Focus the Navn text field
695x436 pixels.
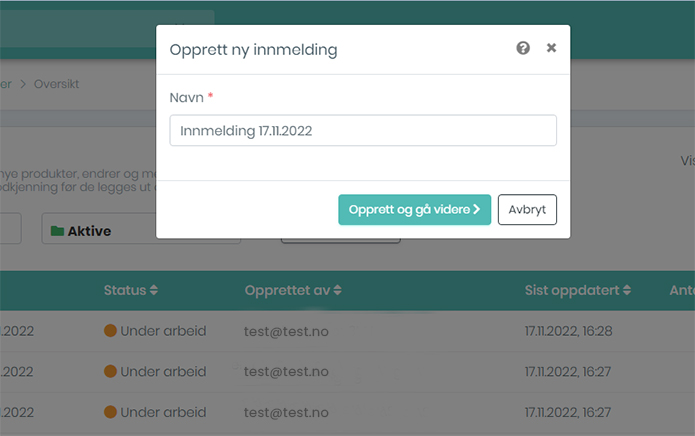coord(363,131)
